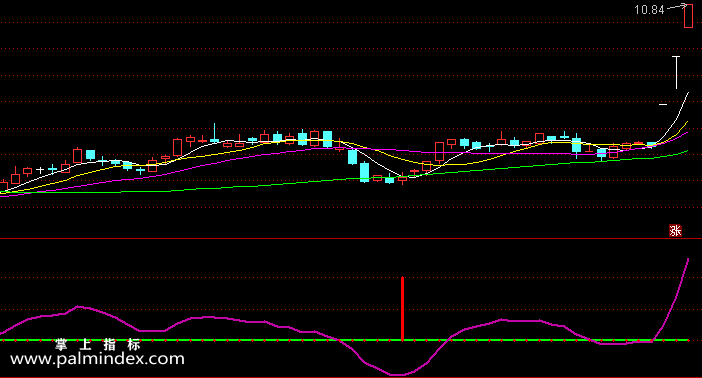Select the 10.84 price label

tap(649, 9)
